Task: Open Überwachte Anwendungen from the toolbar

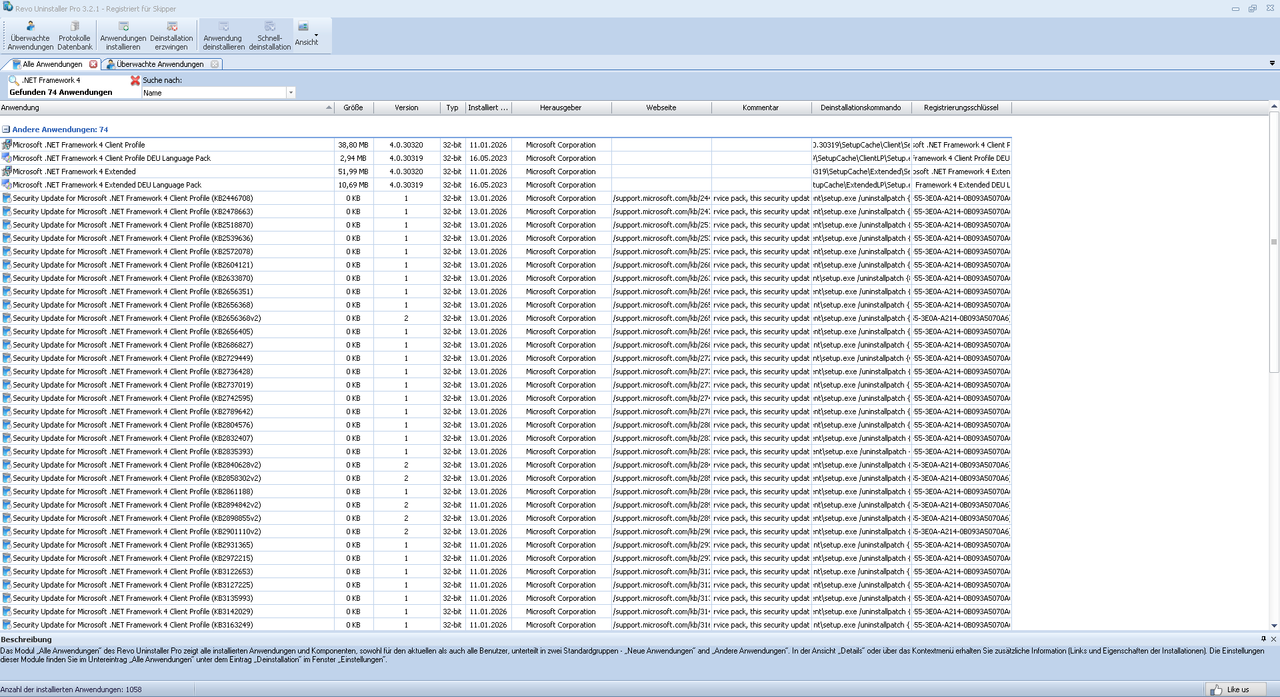Action: [x=30, y=35]
